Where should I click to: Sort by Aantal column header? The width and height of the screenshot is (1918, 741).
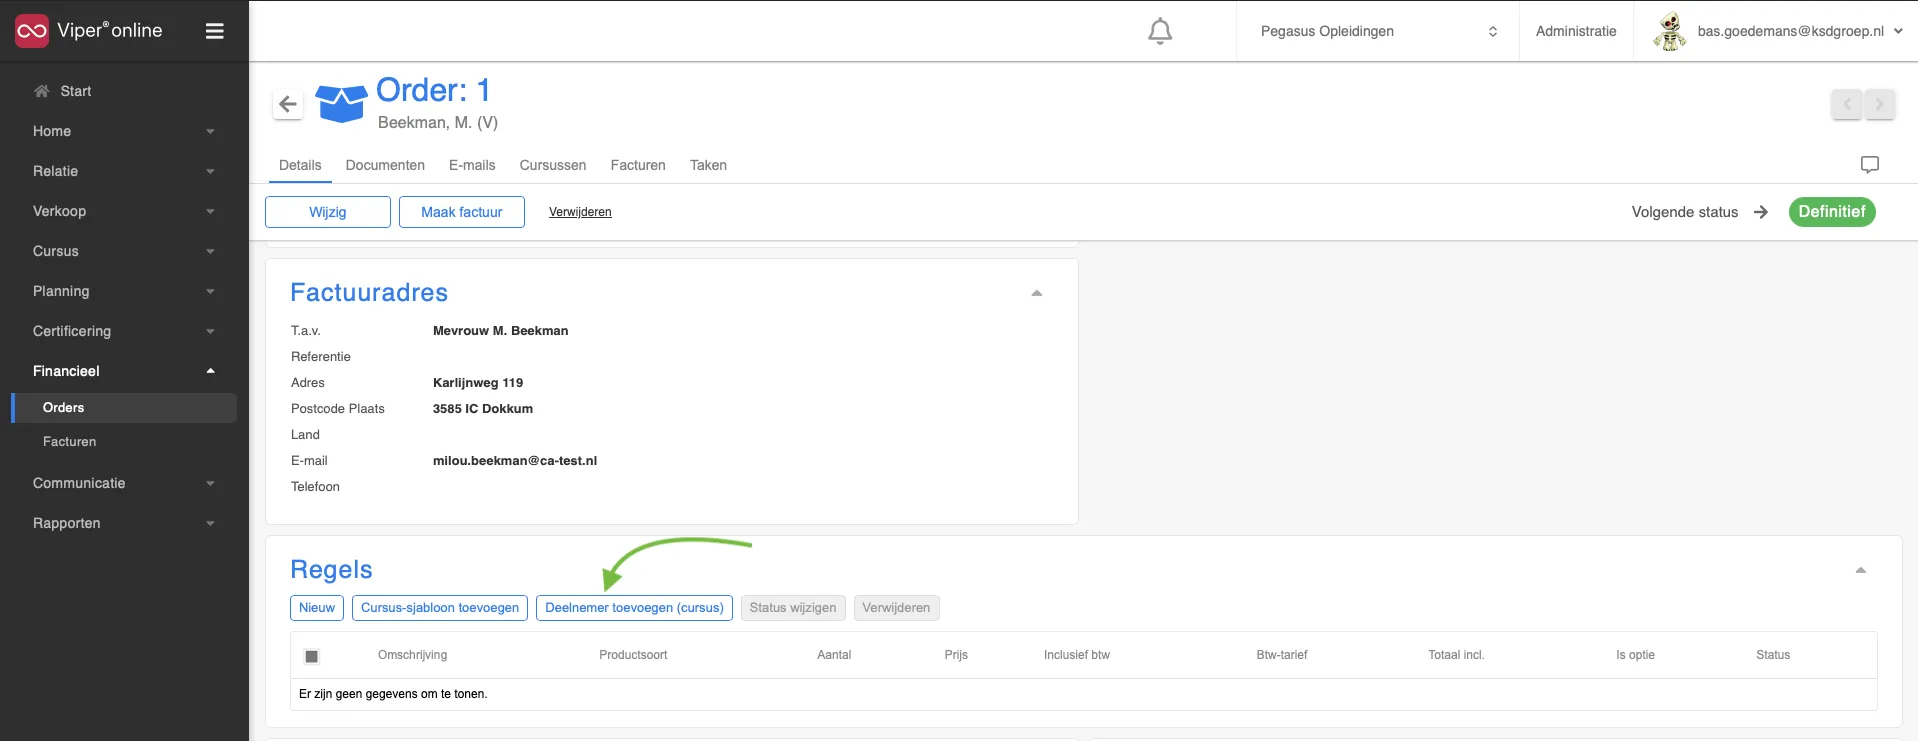[834, 655]
